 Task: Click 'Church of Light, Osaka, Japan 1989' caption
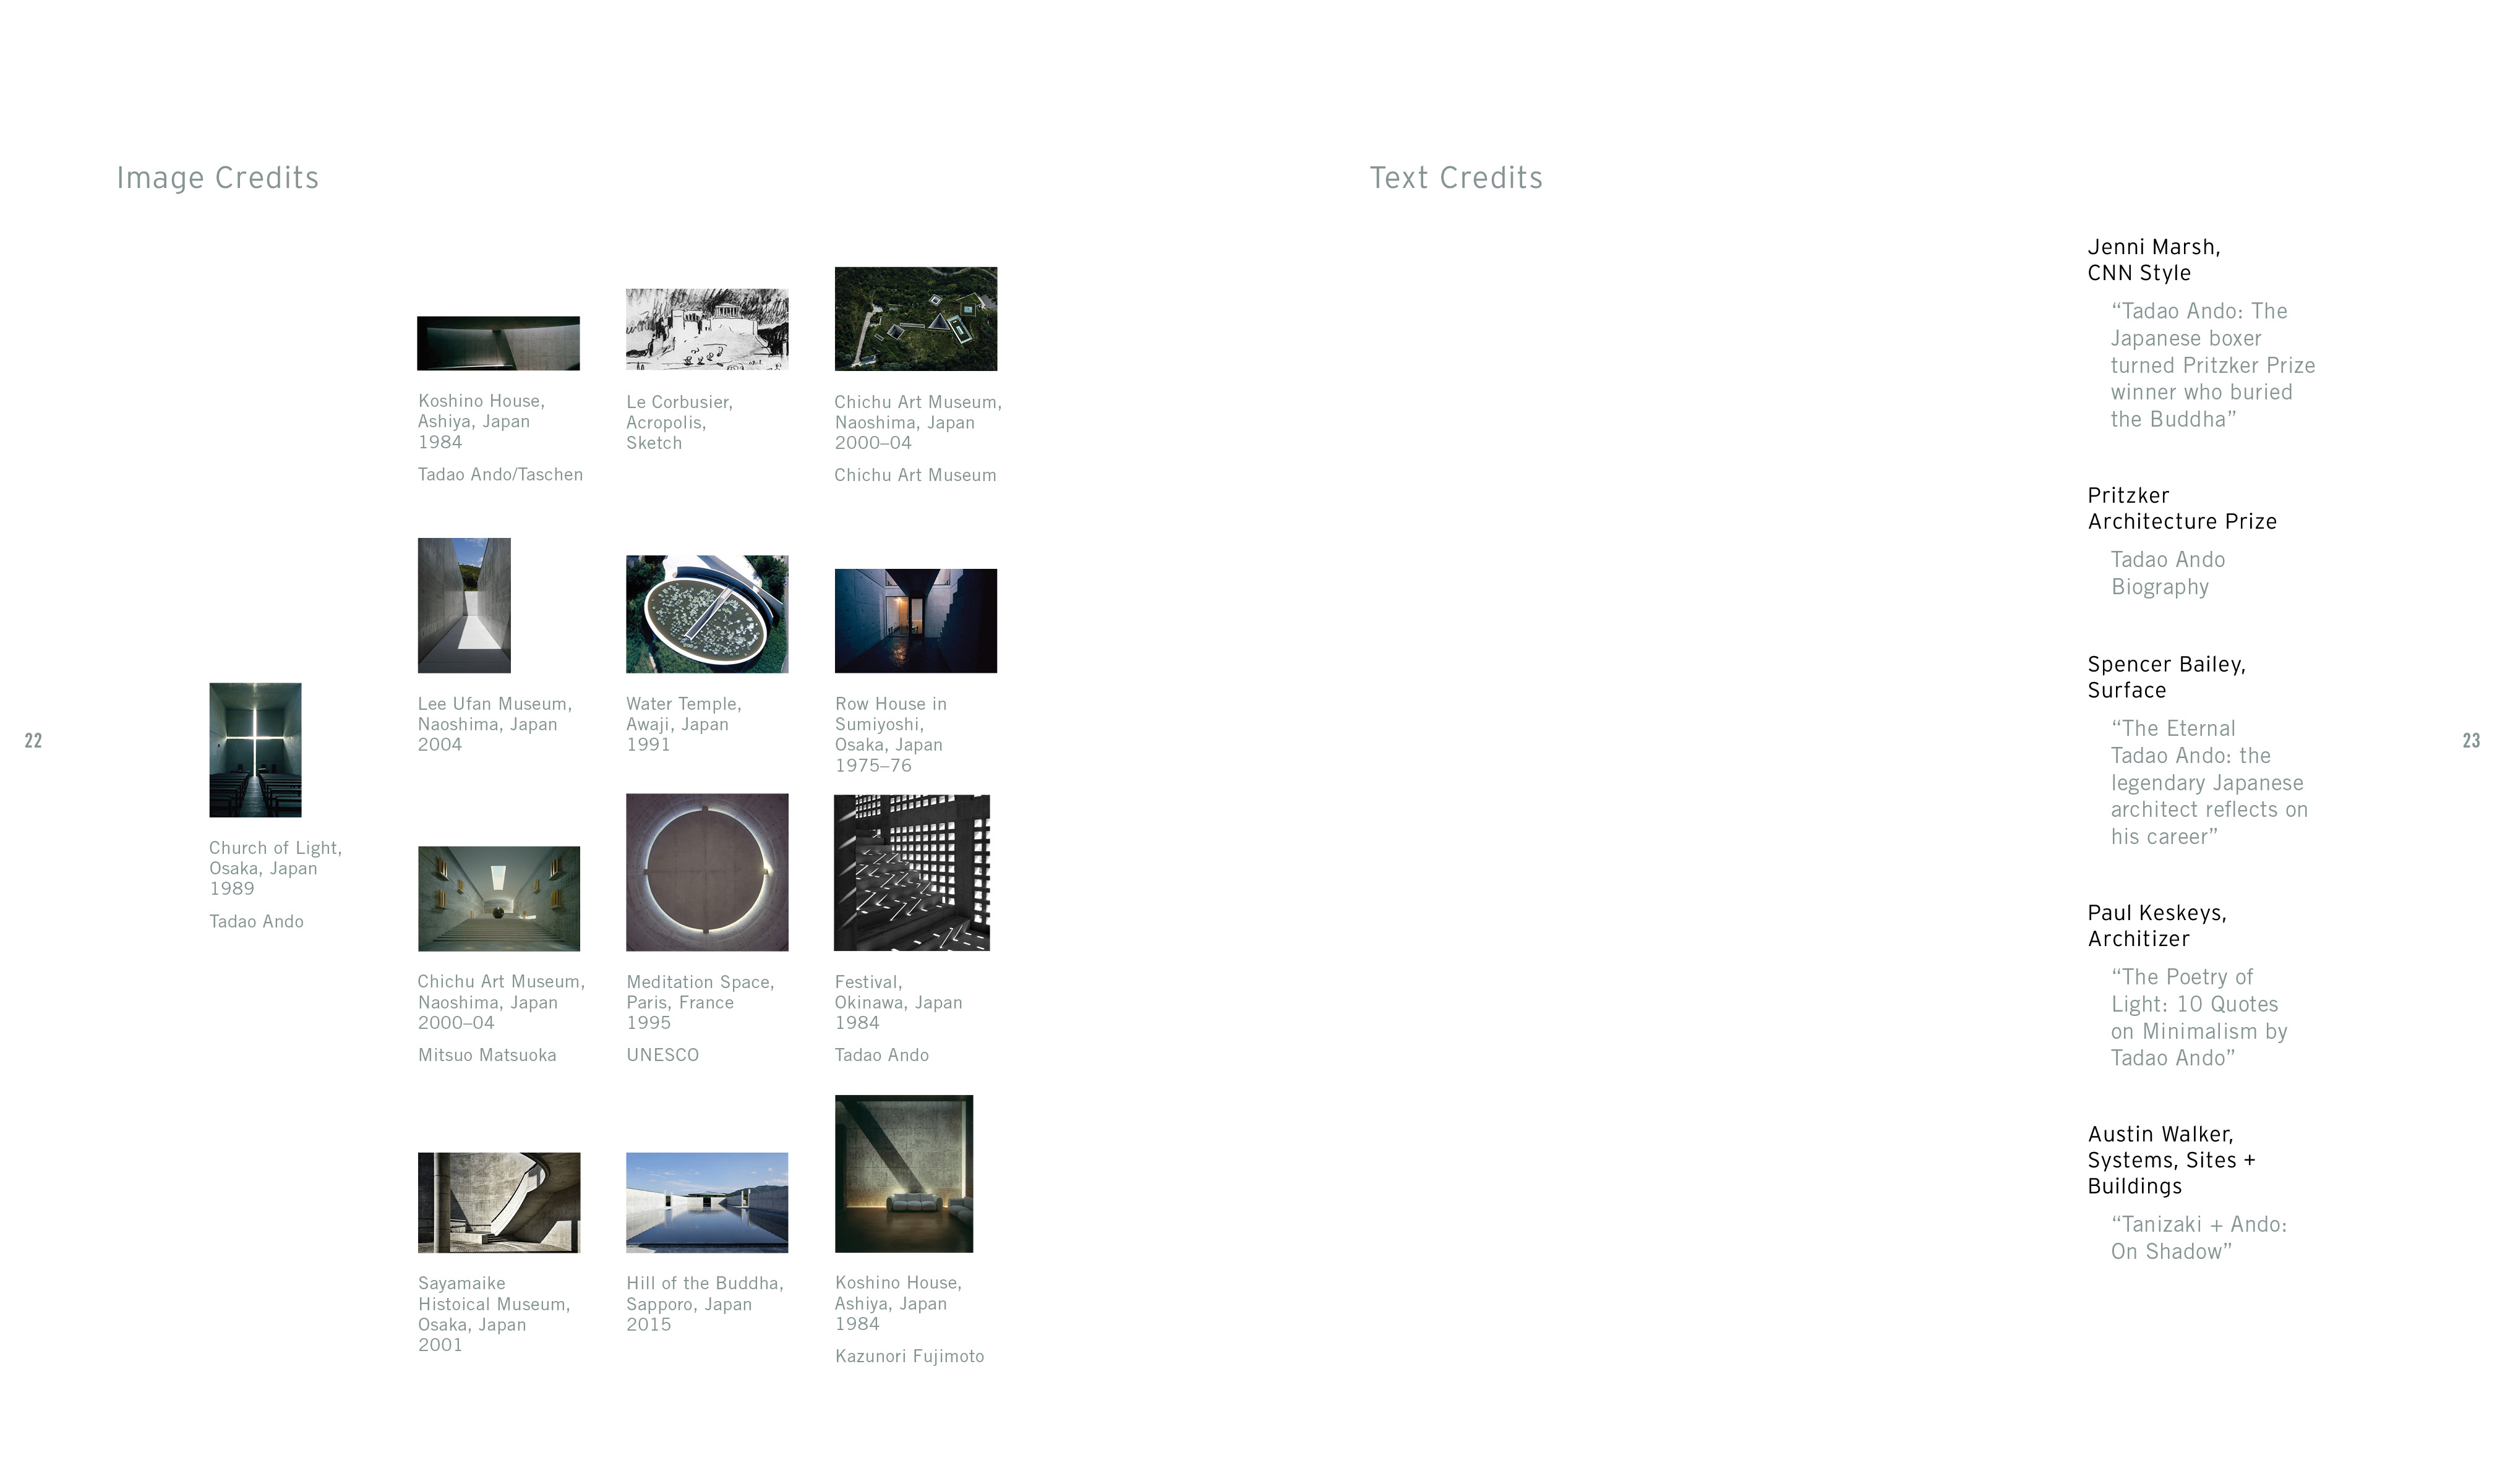tap(275, 868)
